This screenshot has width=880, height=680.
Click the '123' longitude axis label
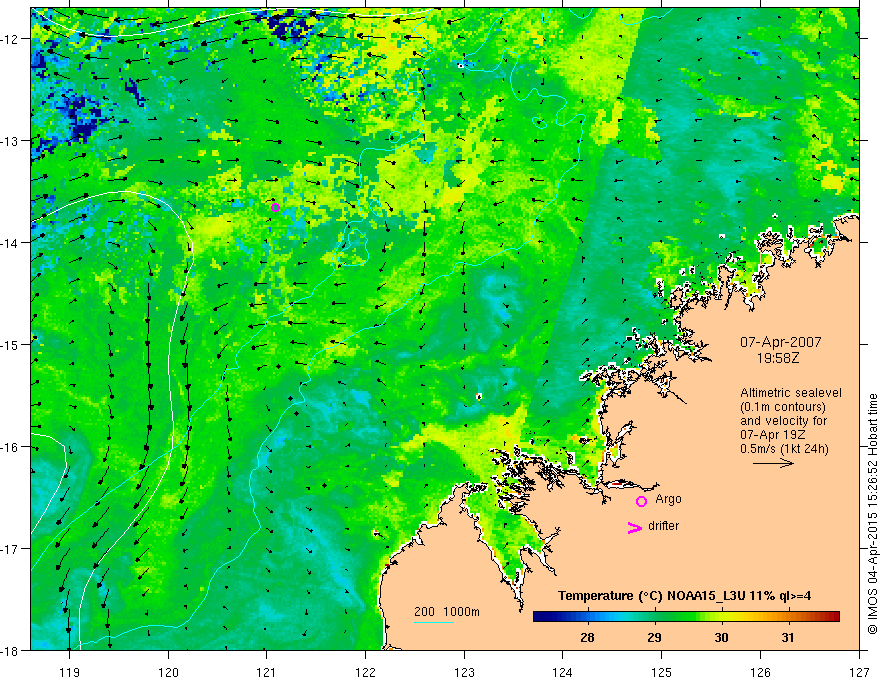(464, 672)
